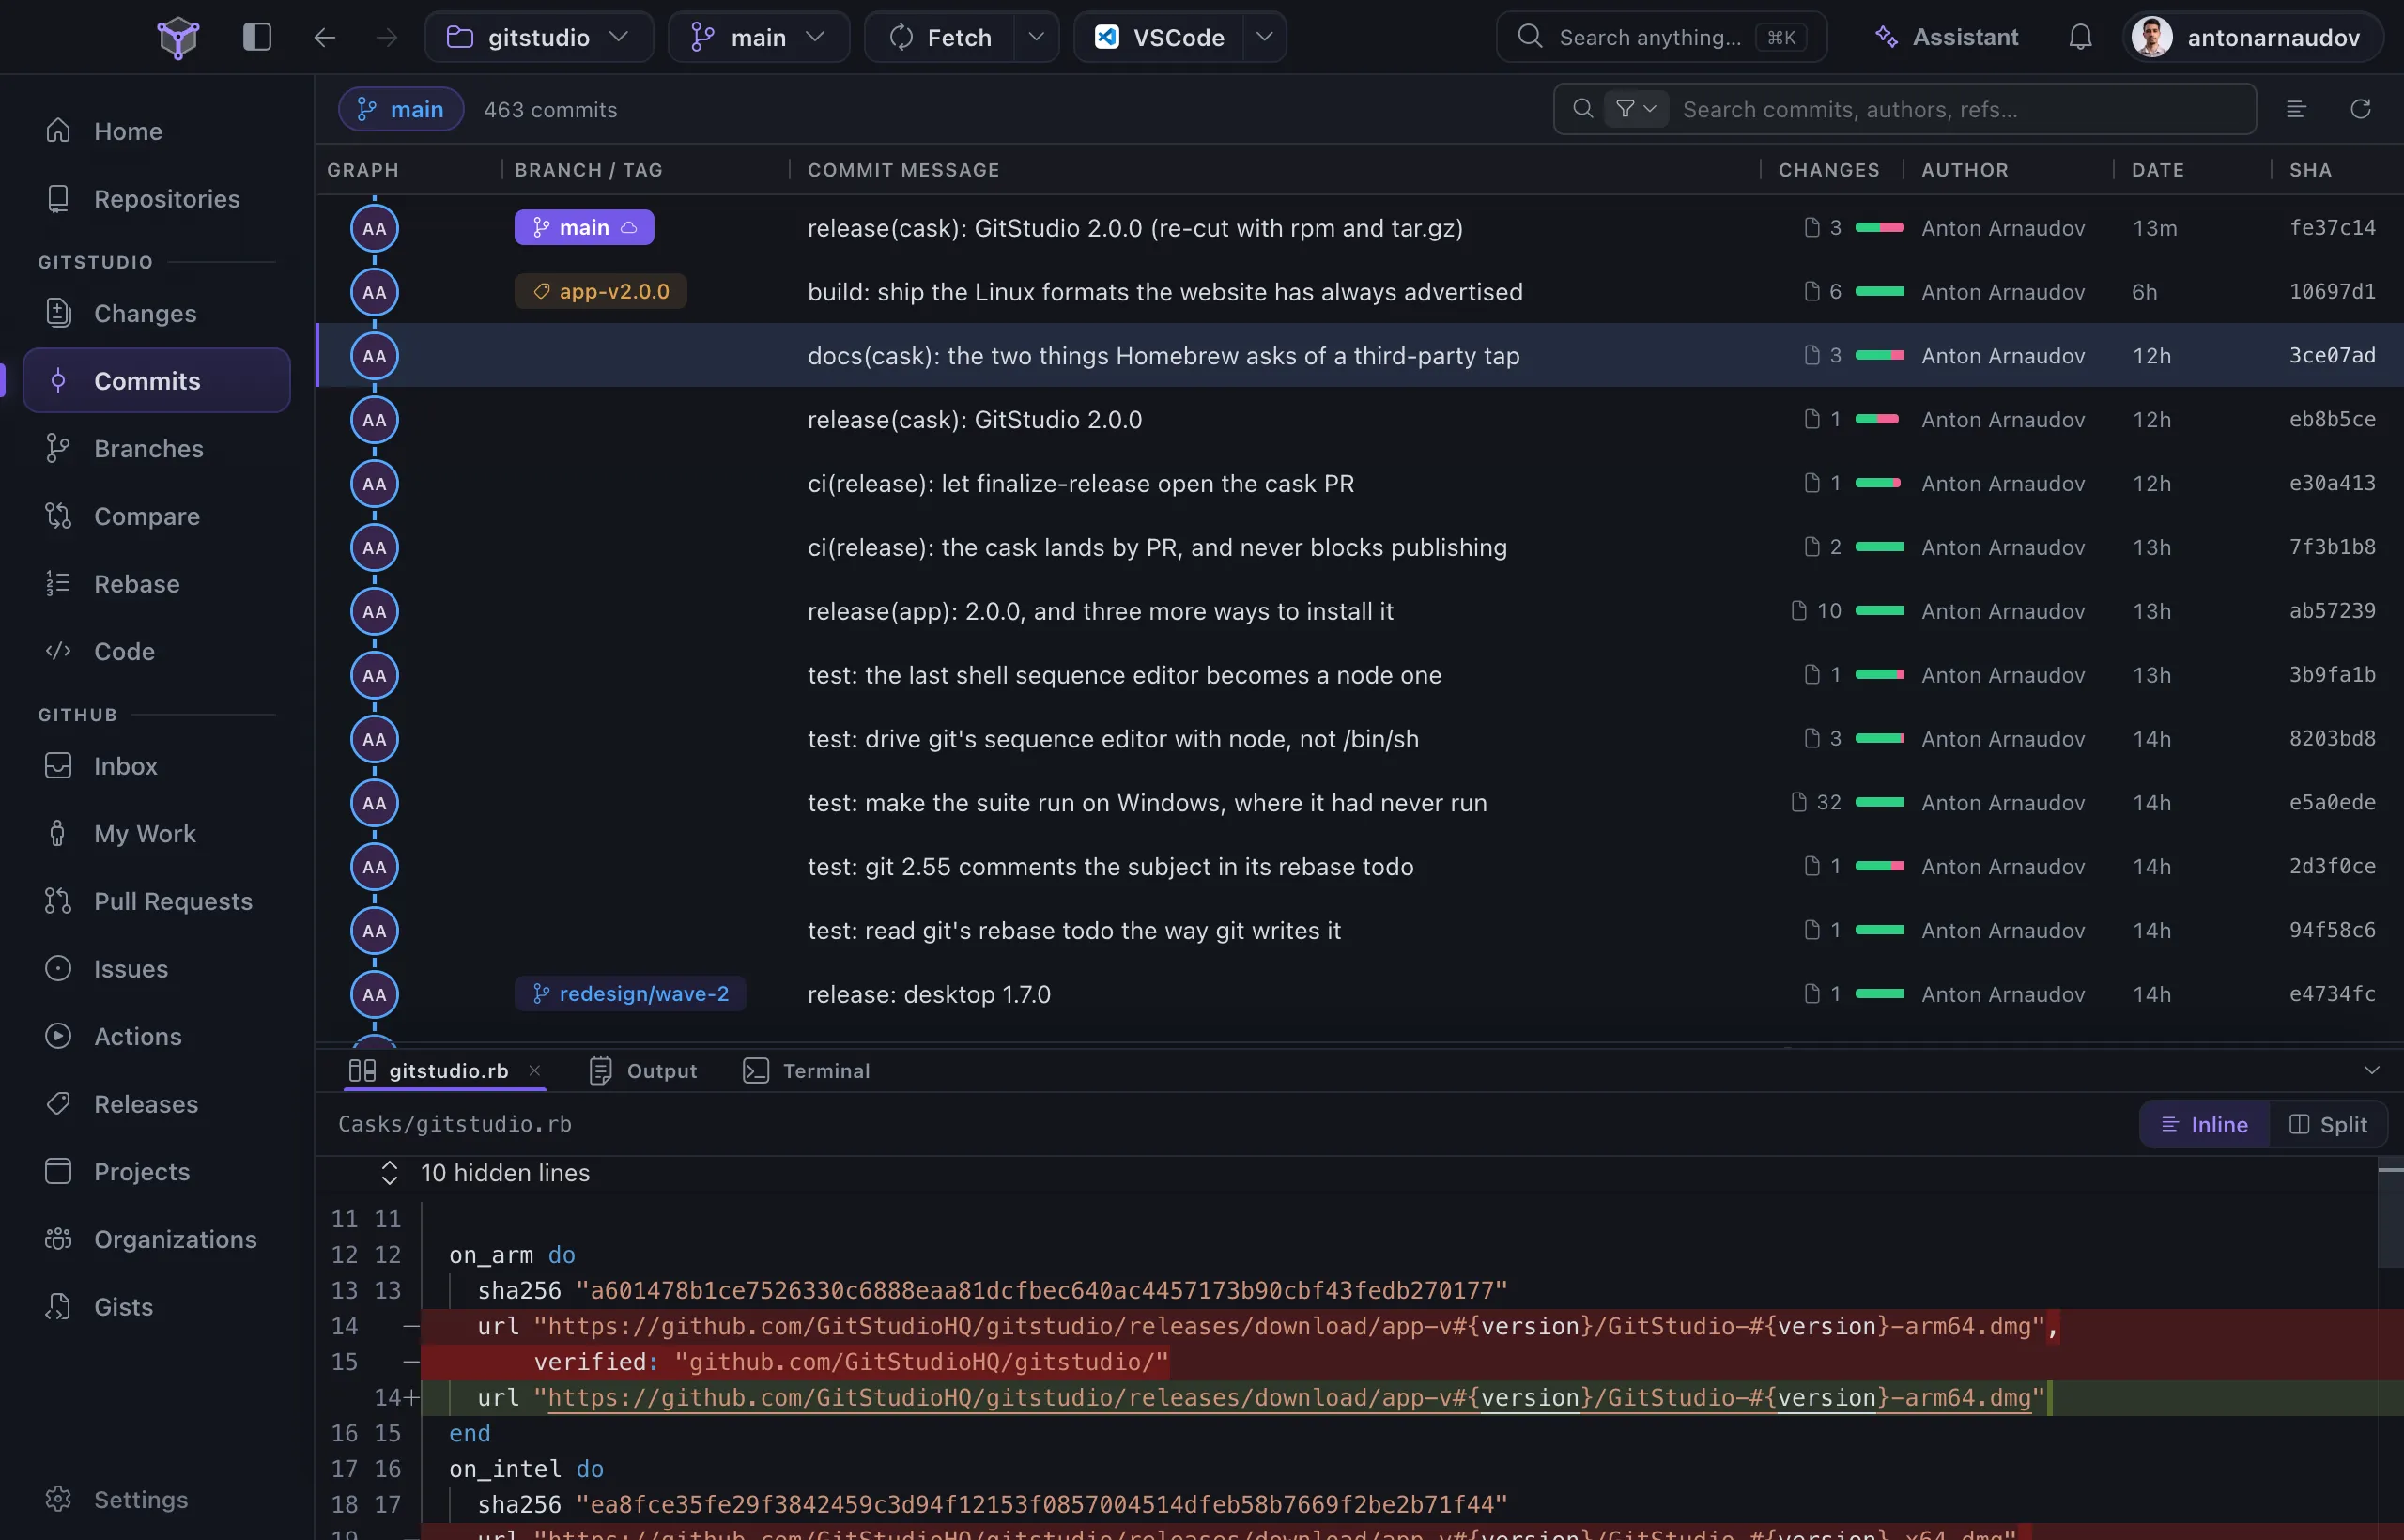The image size is (2404, 1540).
Task: Click the commit search magnifier icon
Action: [1582, 109]
